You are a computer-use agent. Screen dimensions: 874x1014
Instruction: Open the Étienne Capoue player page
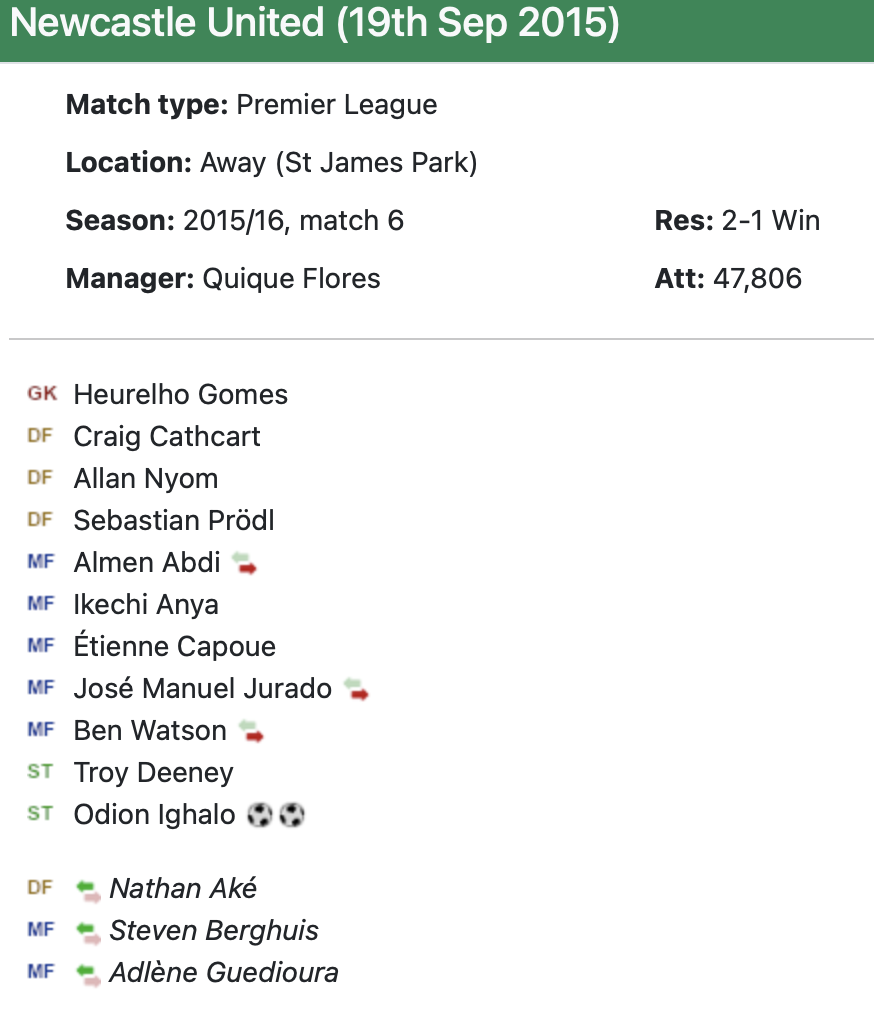pos(174,647)
